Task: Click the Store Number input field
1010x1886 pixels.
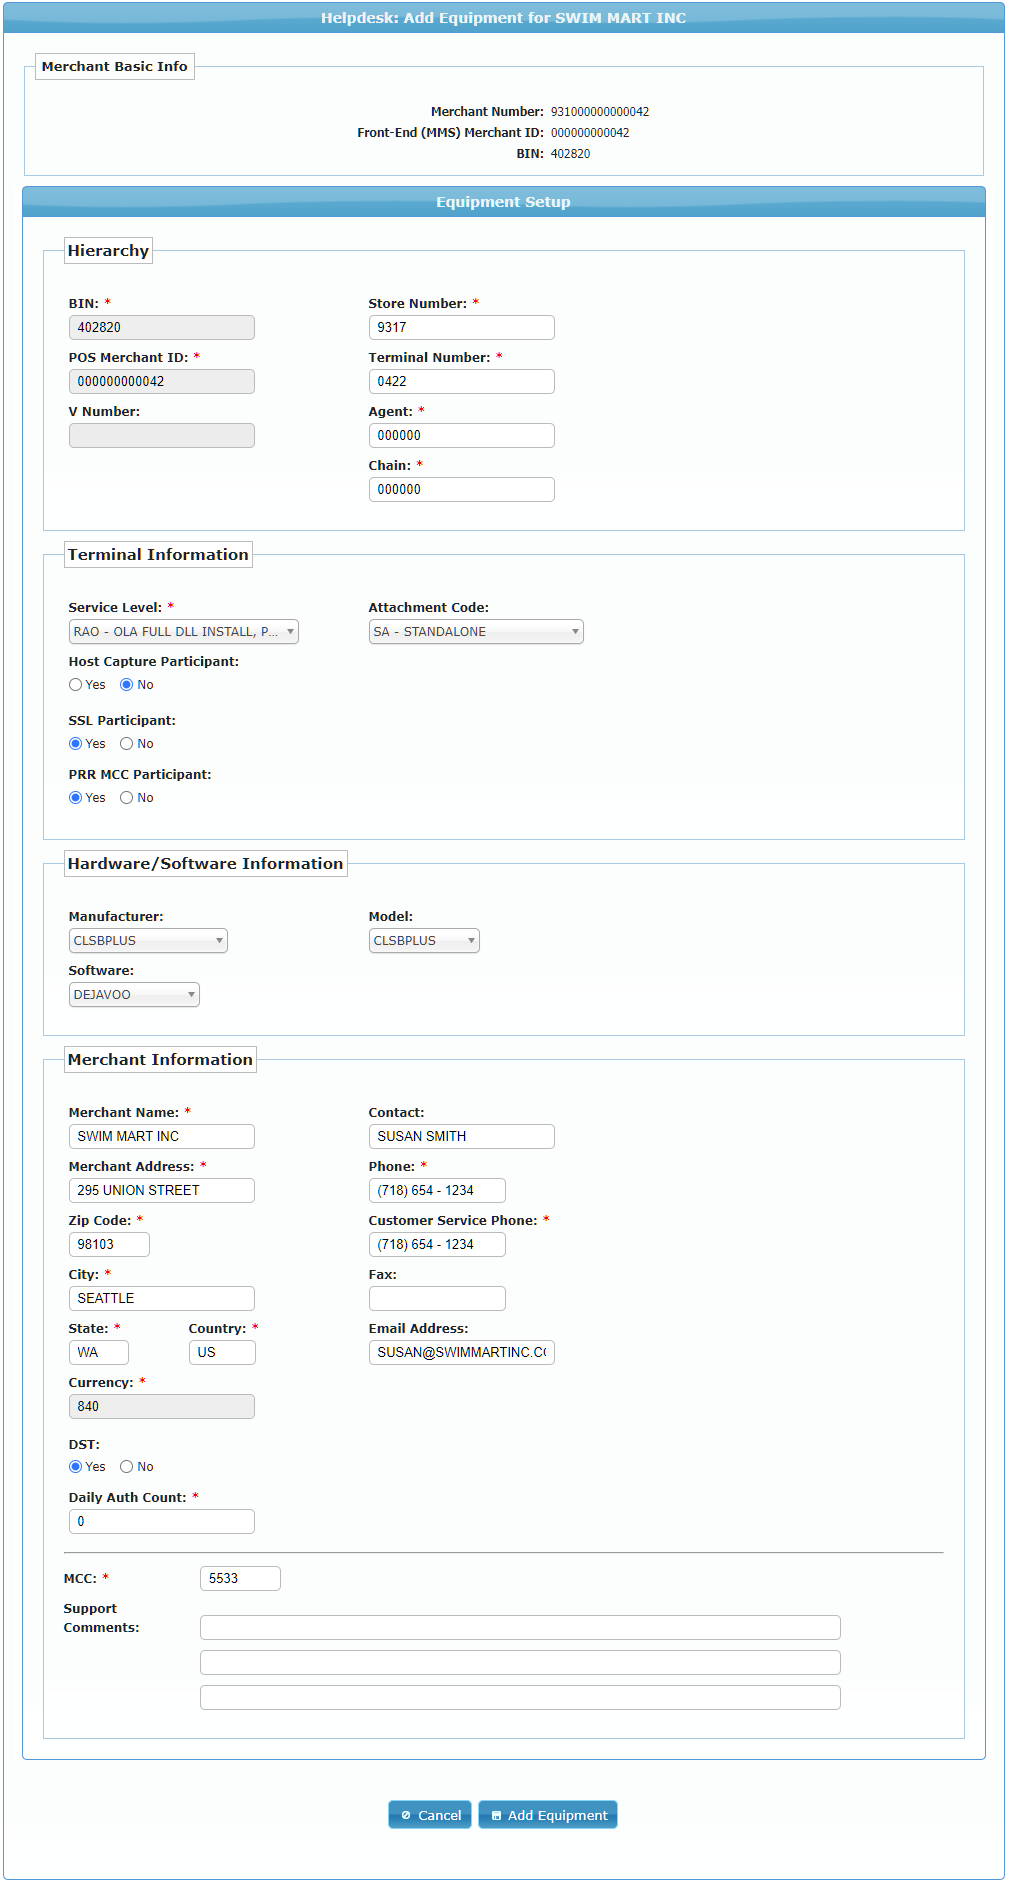Action: point(461,328)
